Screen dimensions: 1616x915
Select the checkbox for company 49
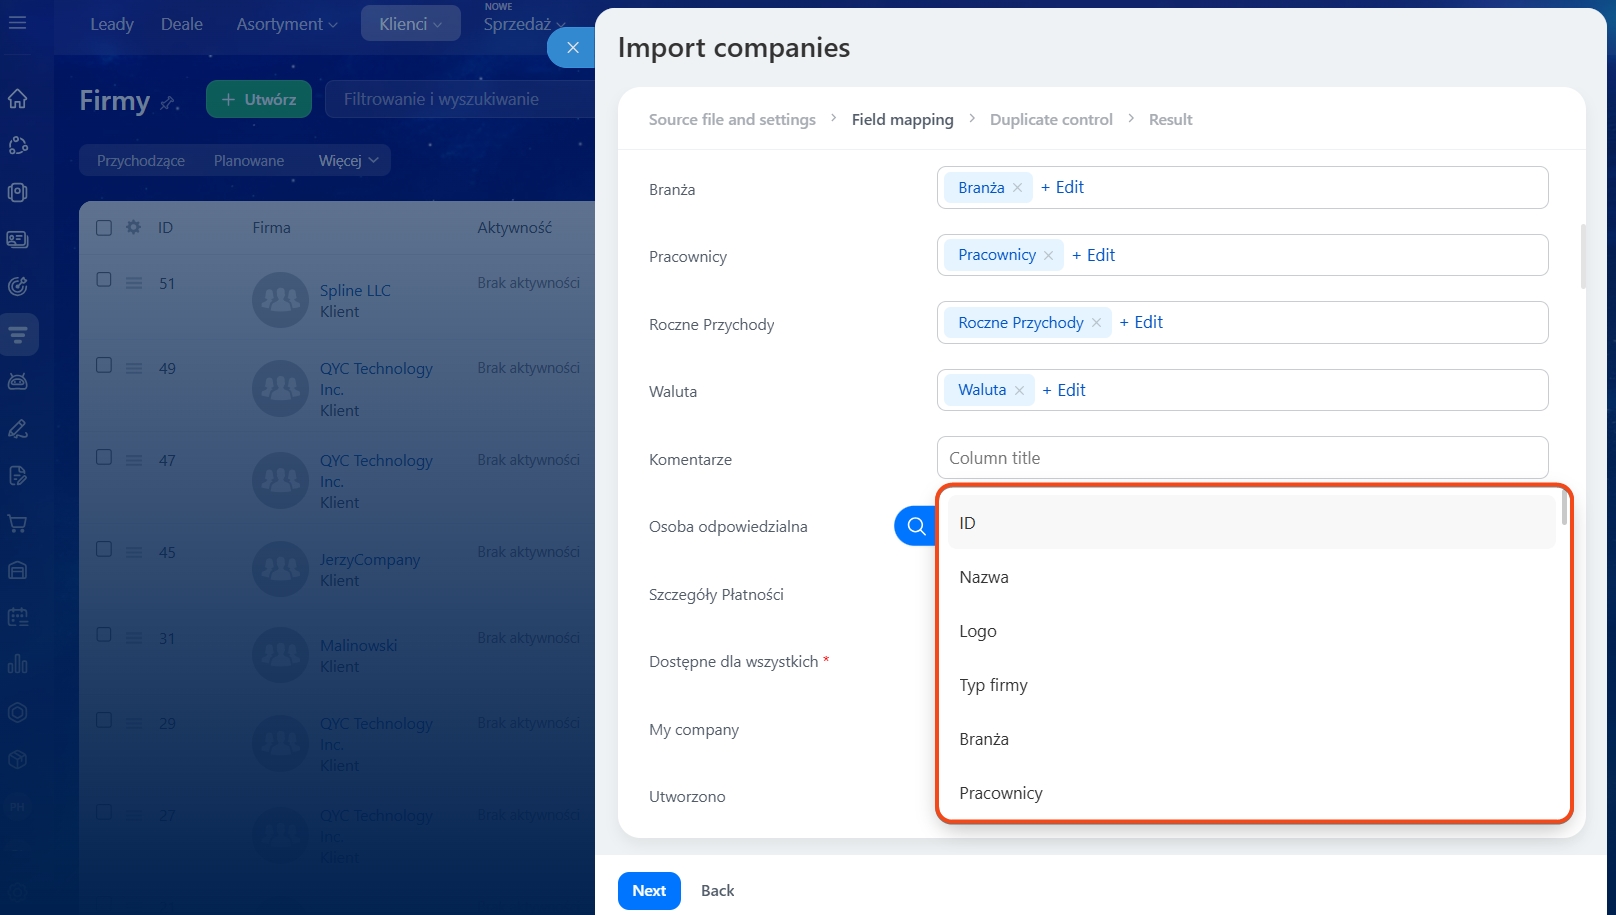pos(104,366)
